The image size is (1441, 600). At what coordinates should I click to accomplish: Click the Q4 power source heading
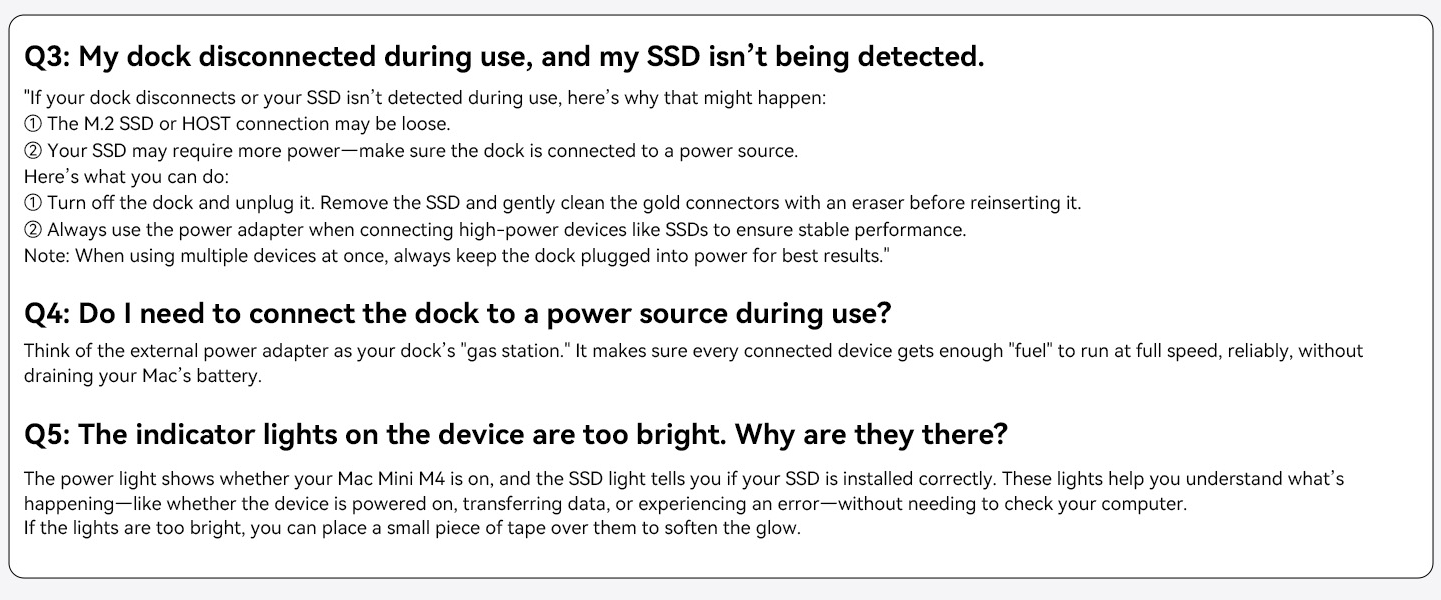457,314
